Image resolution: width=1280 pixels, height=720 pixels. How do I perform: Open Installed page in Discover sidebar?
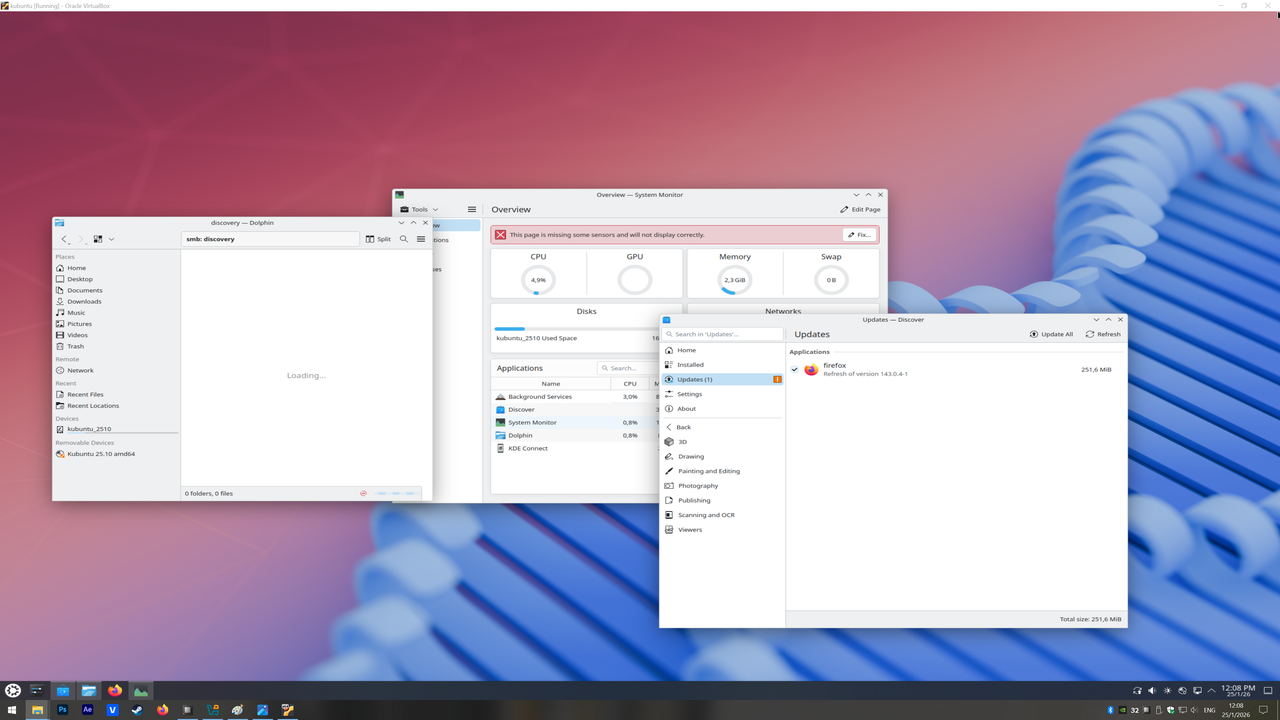tap(722, 365)
